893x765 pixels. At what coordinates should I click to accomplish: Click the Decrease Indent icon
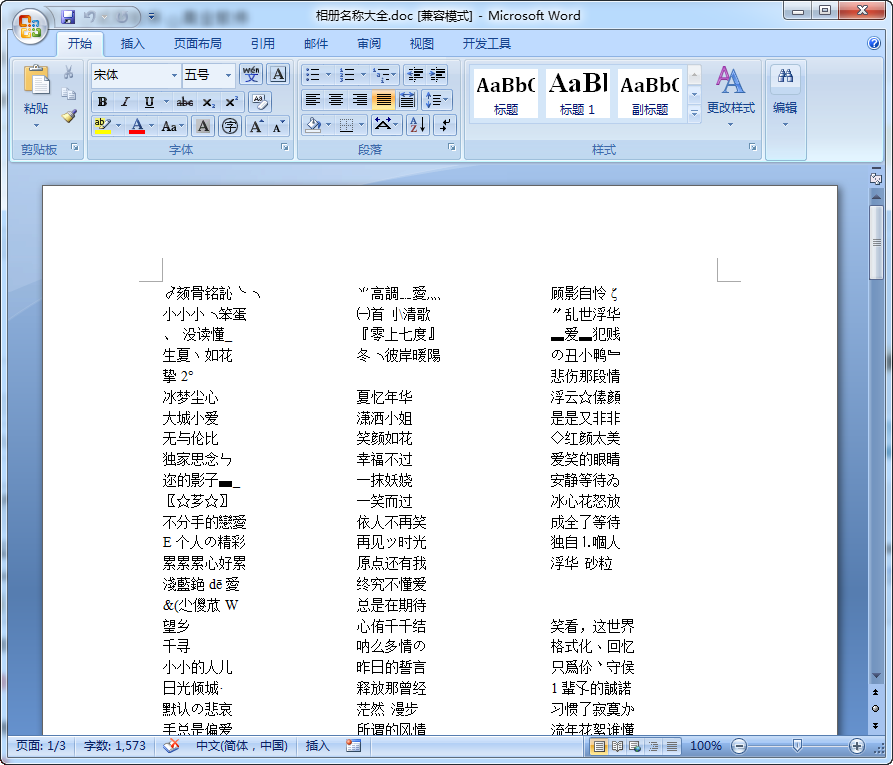pos(417,74)
